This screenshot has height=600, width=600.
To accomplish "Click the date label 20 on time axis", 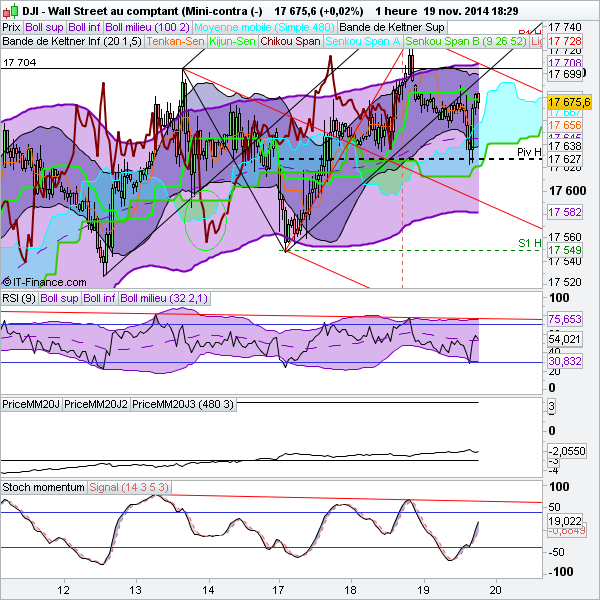I will [496, 590].
